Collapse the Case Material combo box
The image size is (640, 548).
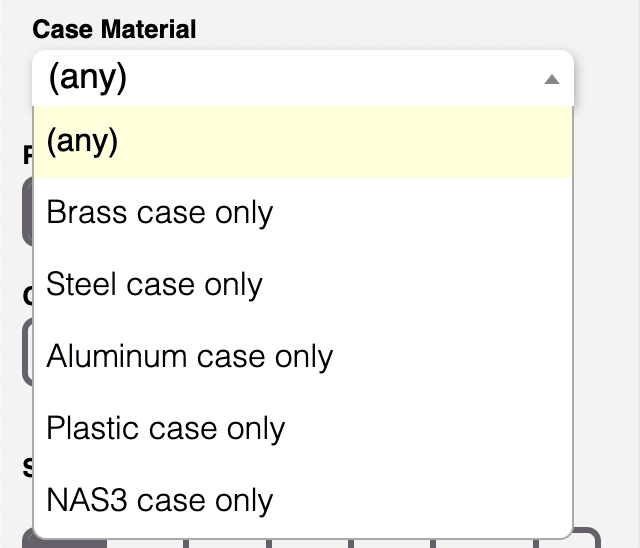tap(302, 79)
